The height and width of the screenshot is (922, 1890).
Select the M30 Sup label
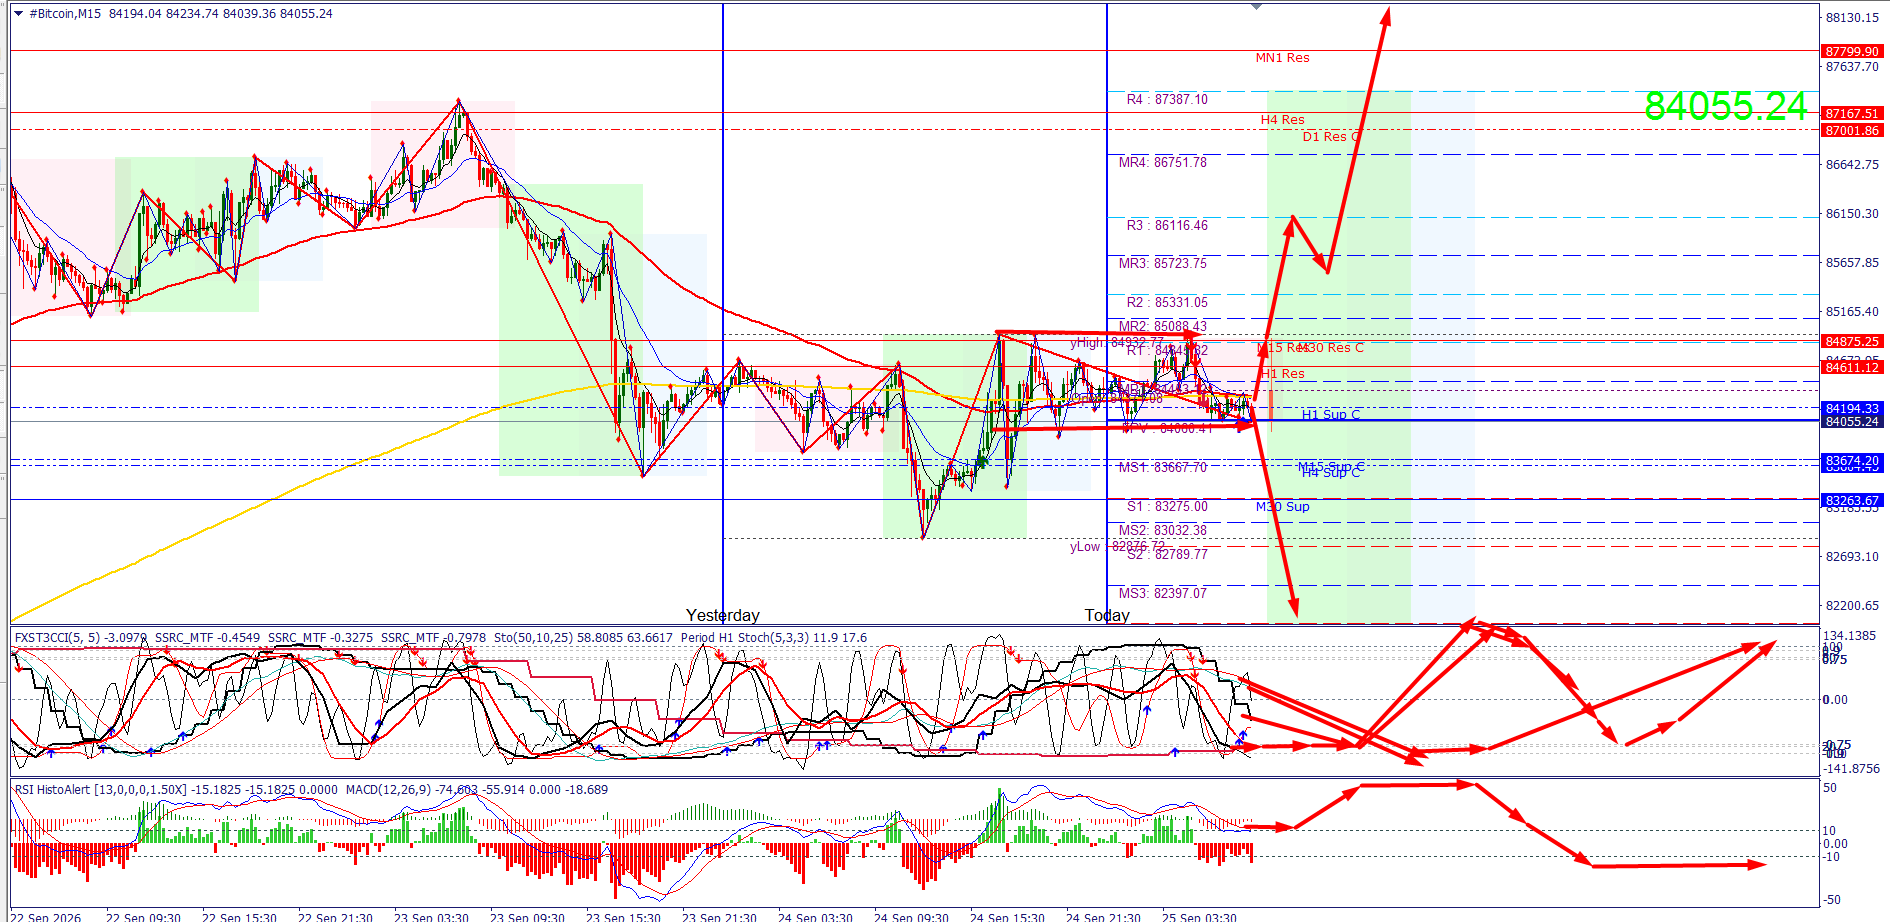pyautogui.click(x=1282, y=507)
